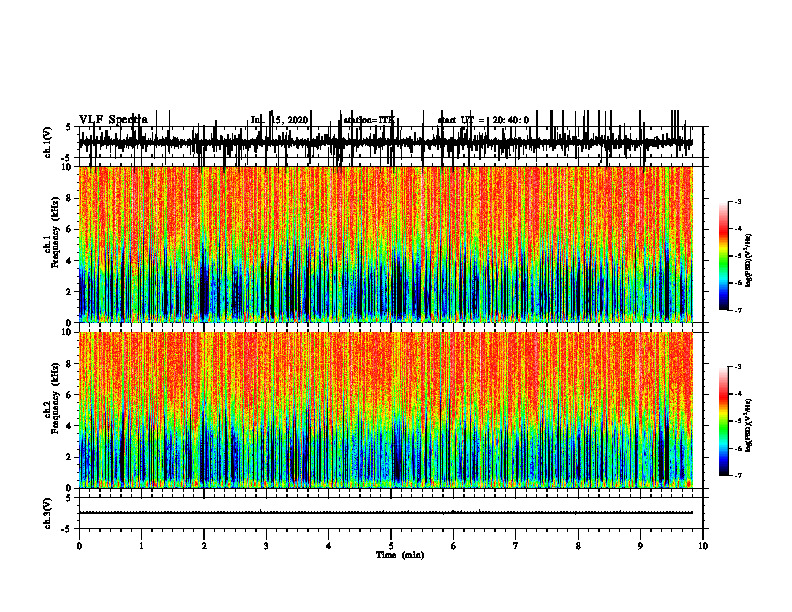Select the date text 'Jul. 15, 2020'
792x612 pixels.
(x=279, y=120)
